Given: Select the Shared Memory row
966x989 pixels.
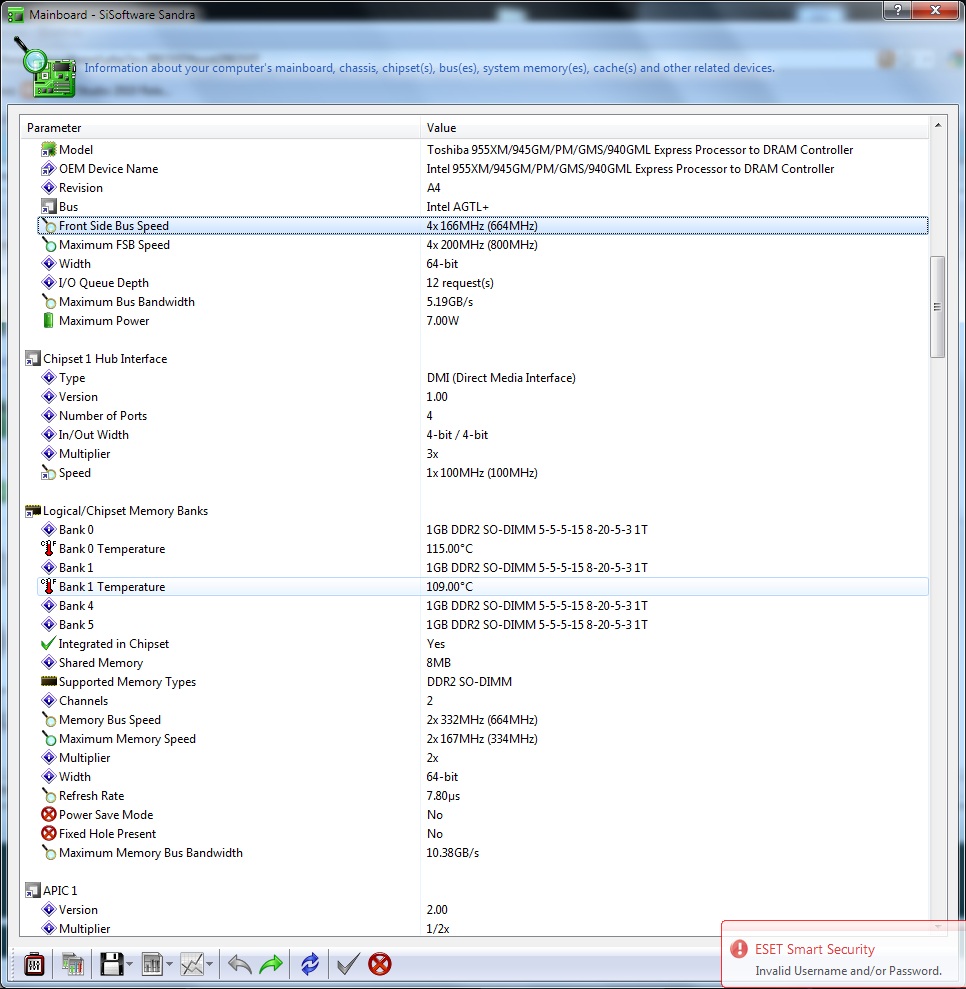Looking at the screenshot, I should [x=483, y=662].
